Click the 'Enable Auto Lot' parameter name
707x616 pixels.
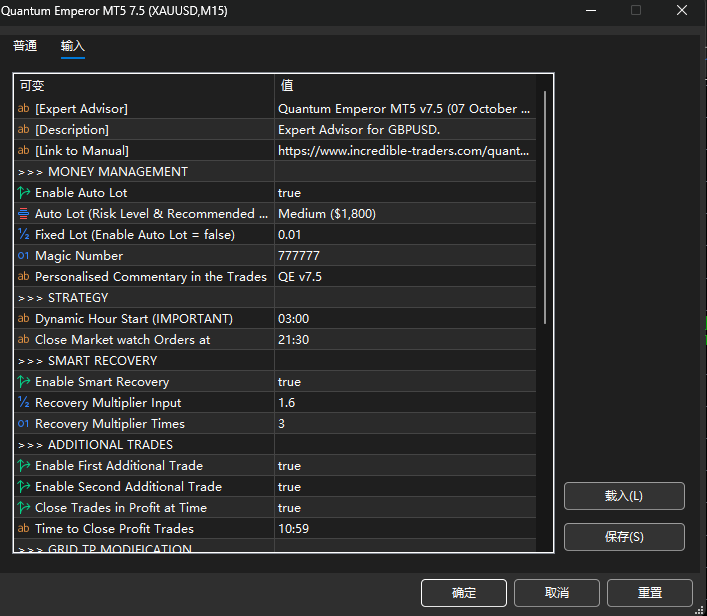[81, 193]
